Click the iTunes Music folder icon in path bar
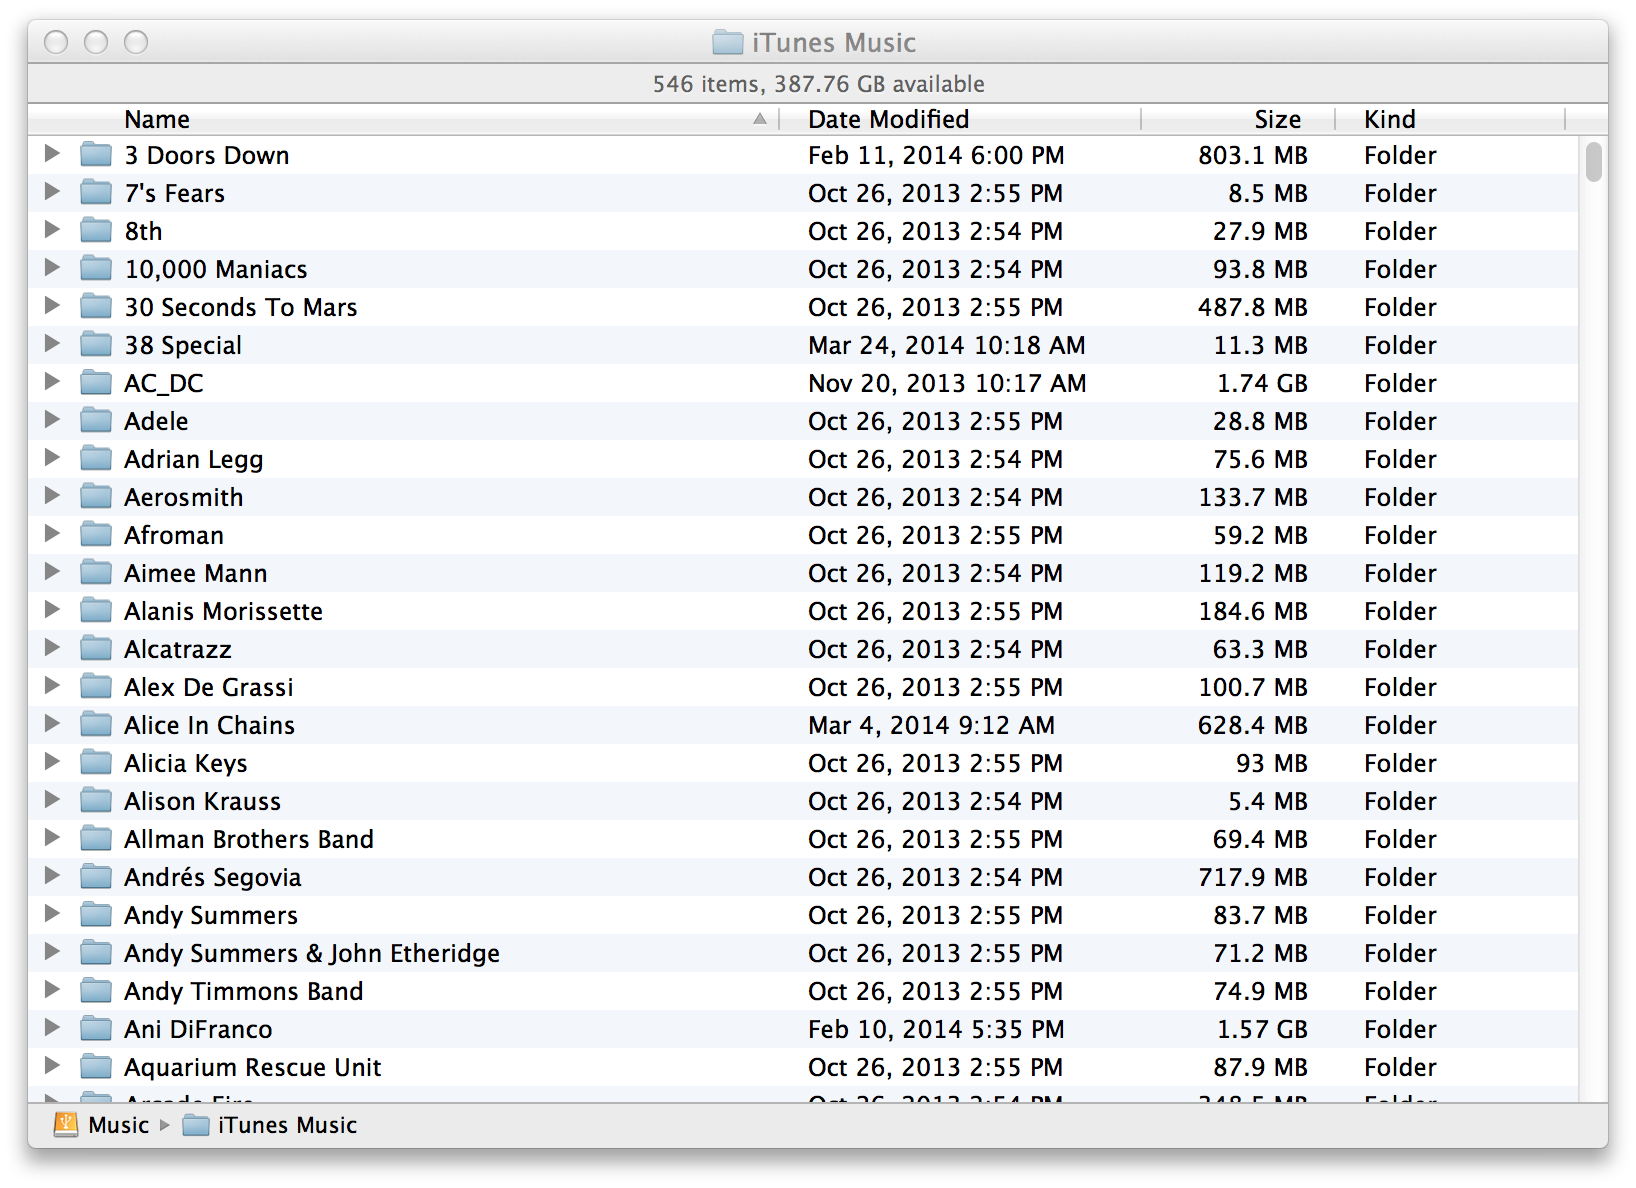The image size is (1636, 1188). click(196, 1125)
